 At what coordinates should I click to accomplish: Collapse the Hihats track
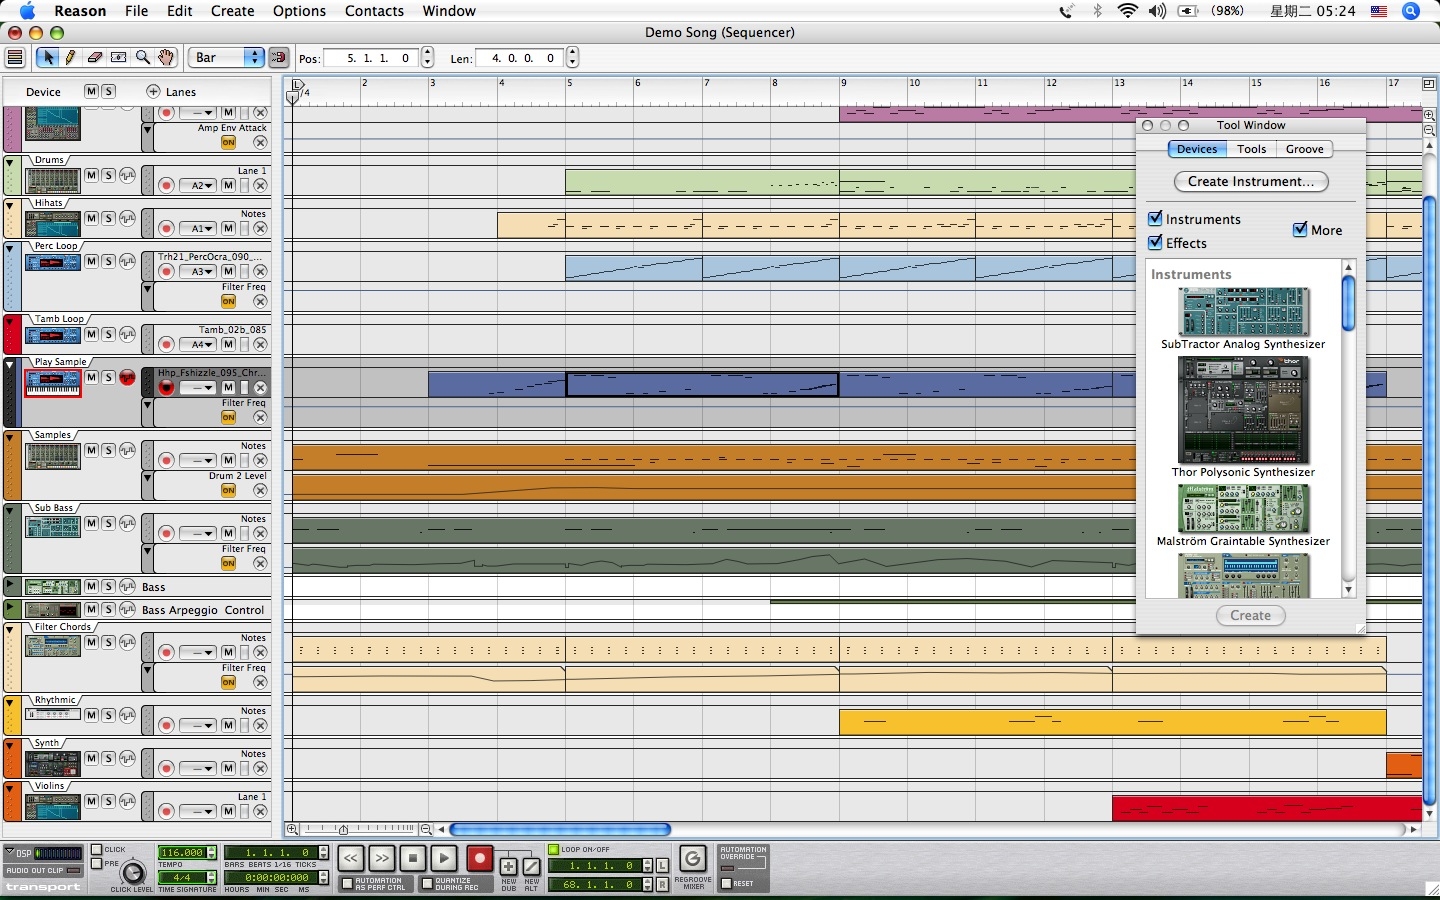11,204
